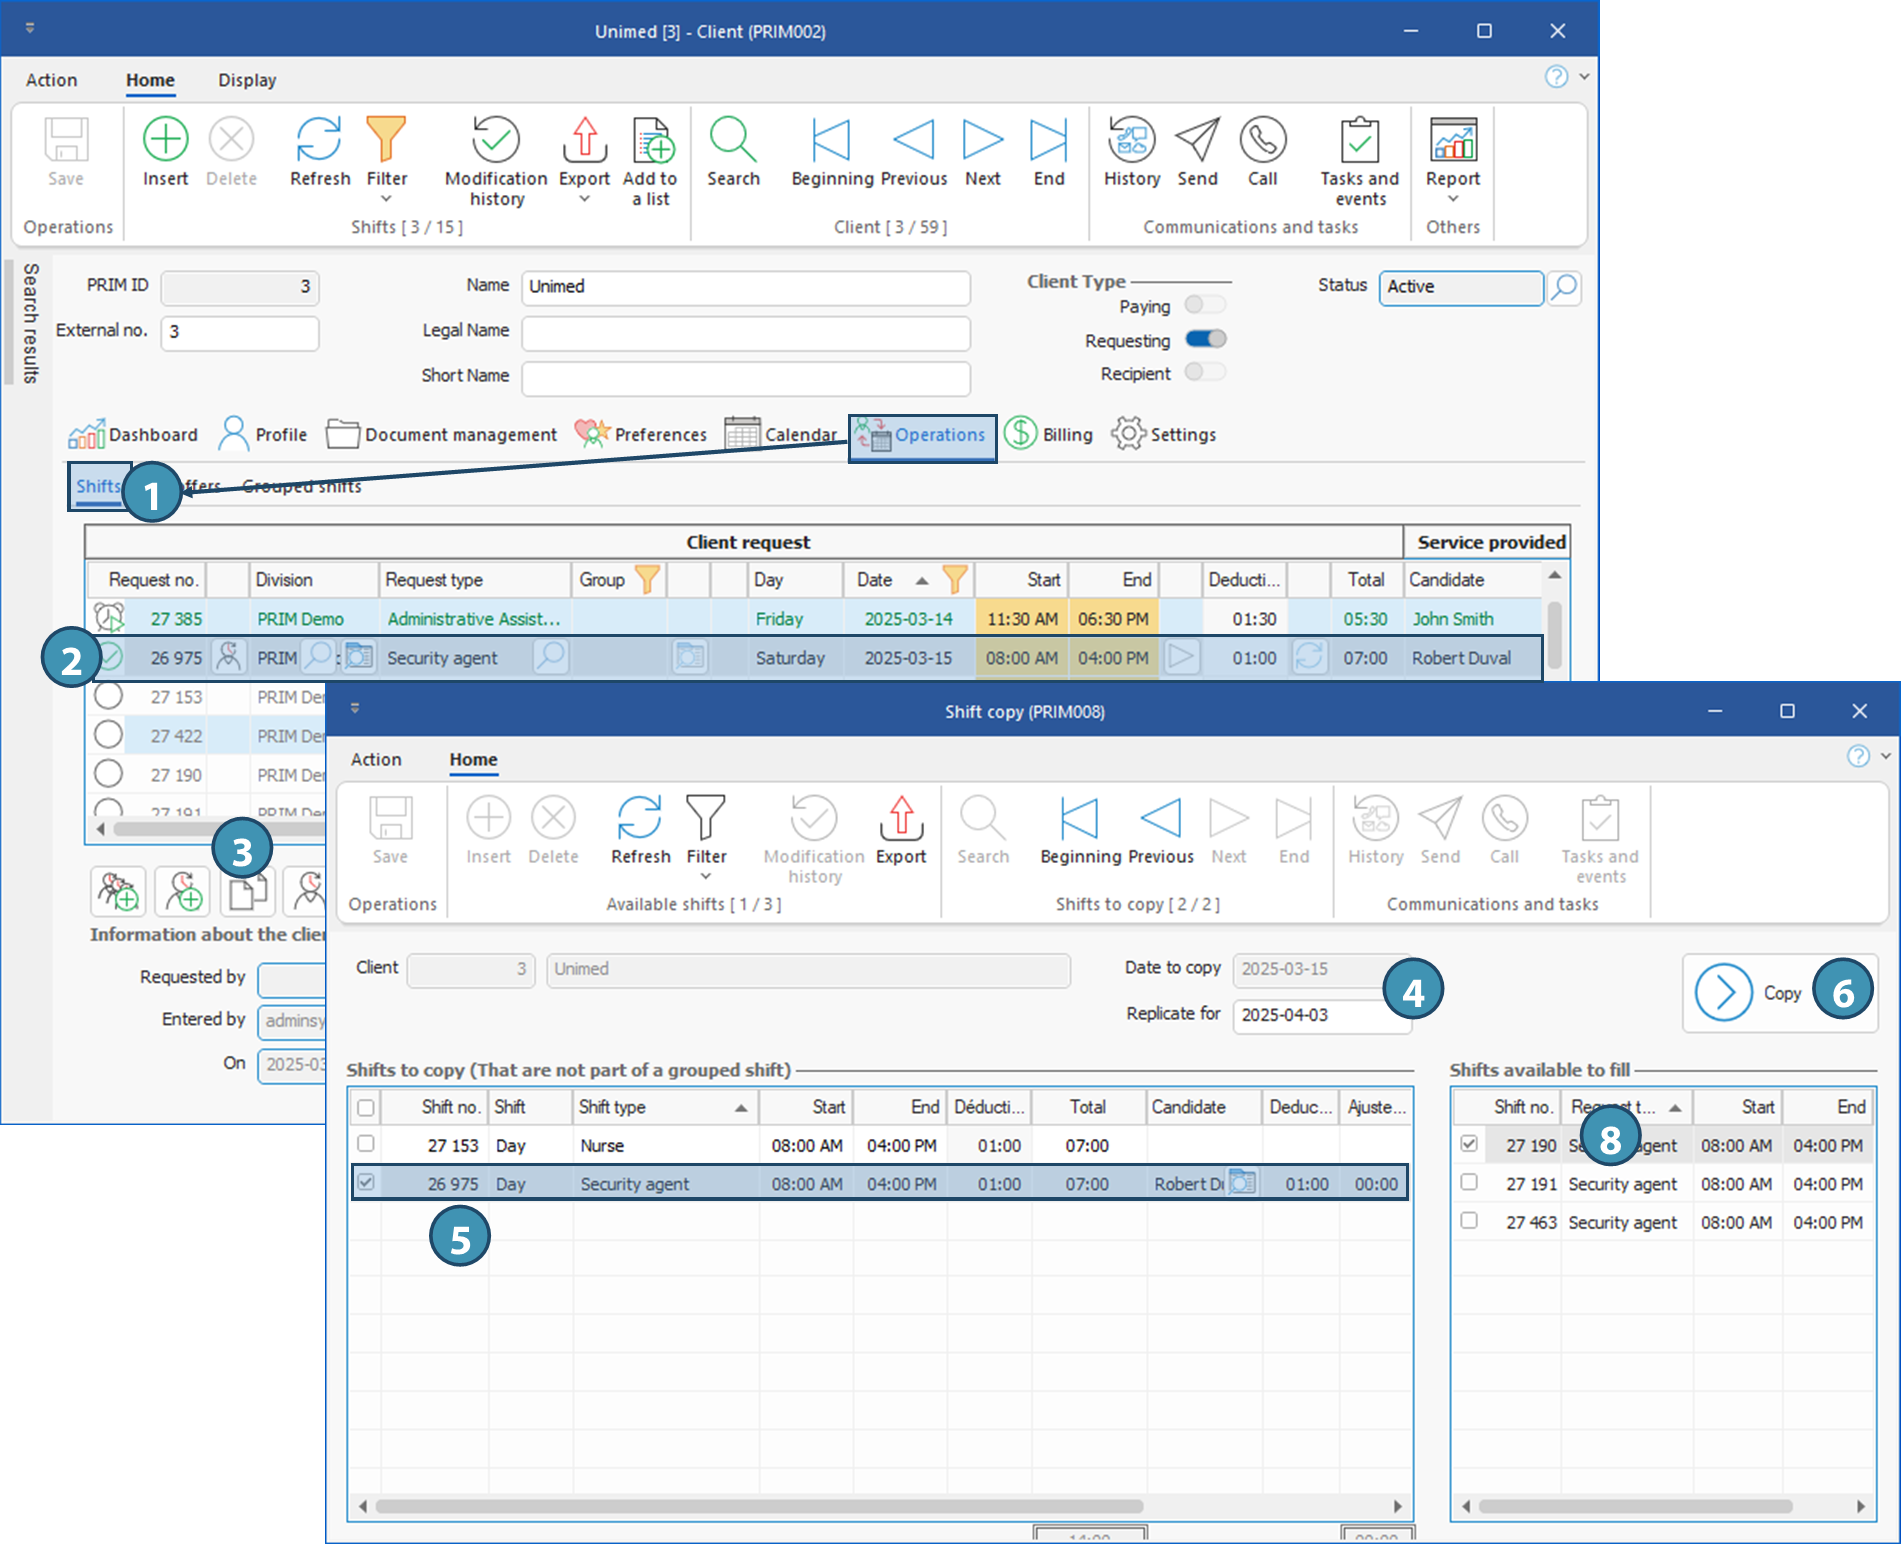
Task: Open the Billing tab
Action: point(1050,435)
